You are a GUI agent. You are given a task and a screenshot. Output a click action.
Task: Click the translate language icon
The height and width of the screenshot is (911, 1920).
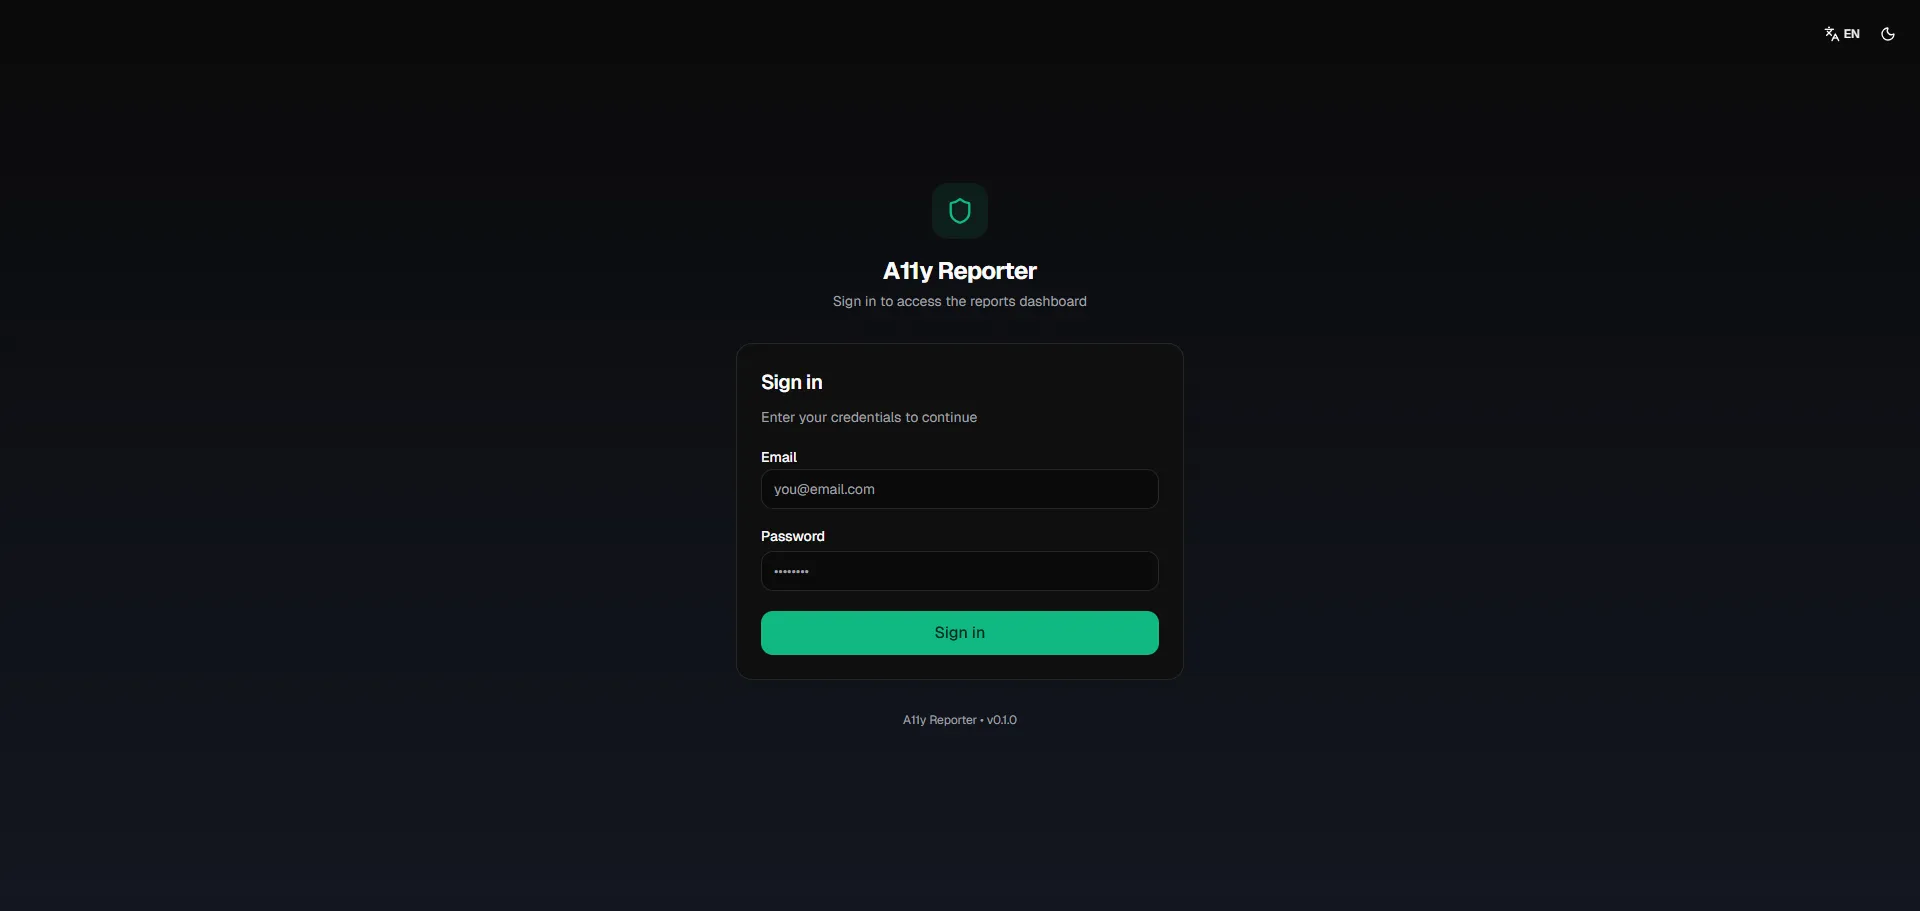pos(1831,34)
